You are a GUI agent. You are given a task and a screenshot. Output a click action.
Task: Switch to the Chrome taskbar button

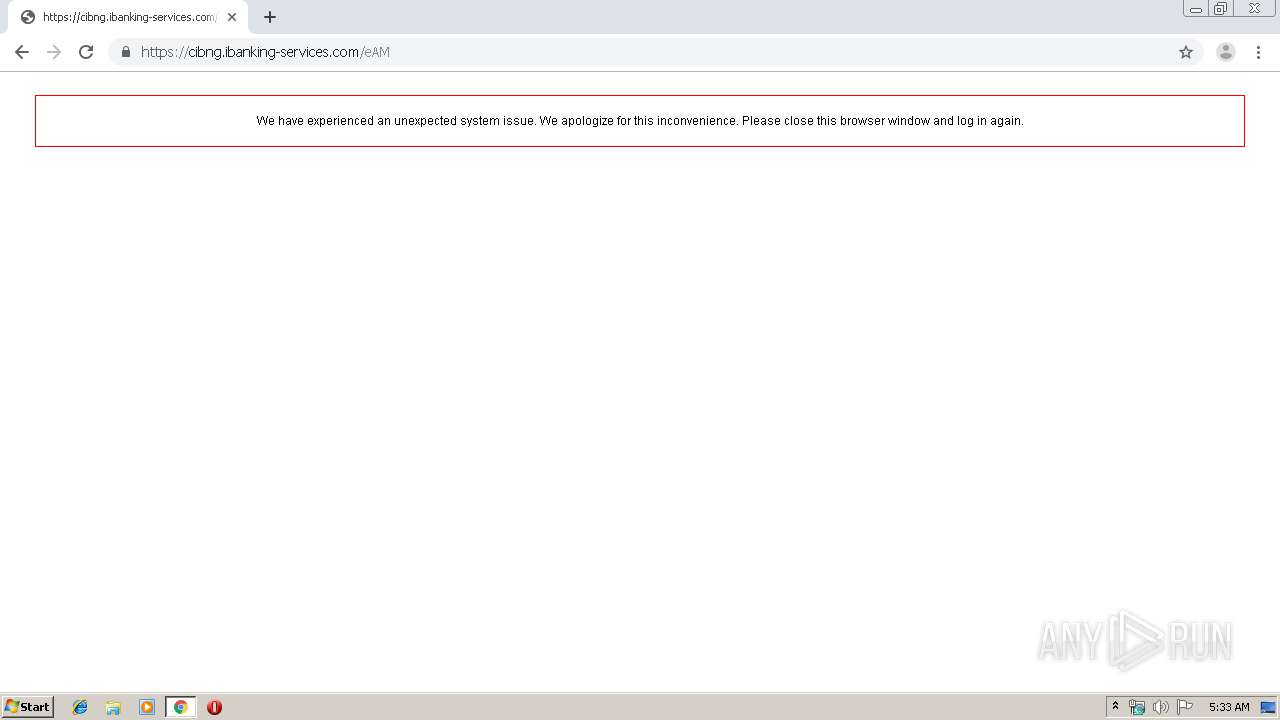tap(180, 707)
